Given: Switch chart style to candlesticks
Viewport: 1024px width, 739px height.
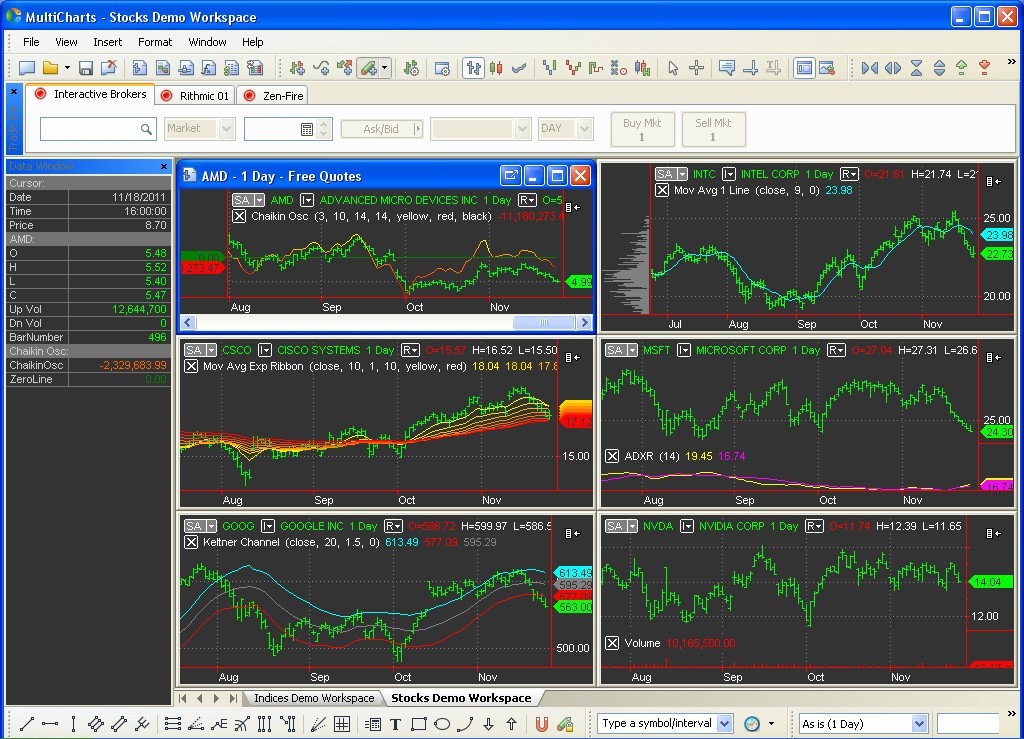Looking at the screenshot, I should (x=496, y=68).
